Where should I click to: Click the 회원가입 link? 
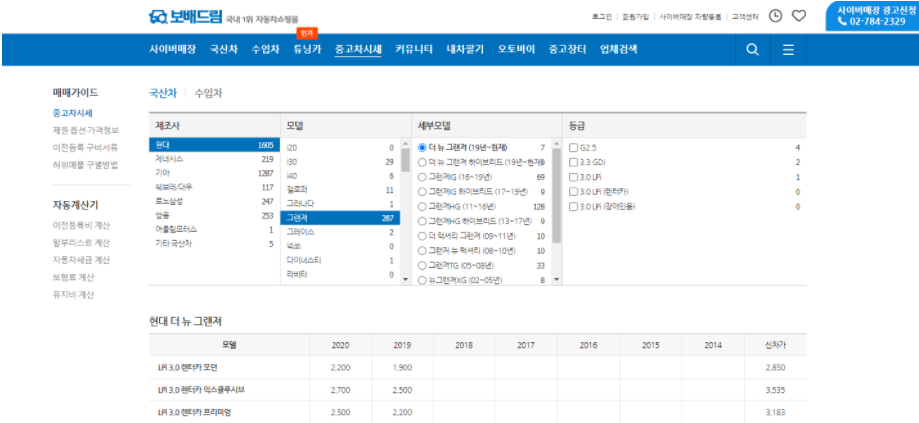[x=635, y=17]
